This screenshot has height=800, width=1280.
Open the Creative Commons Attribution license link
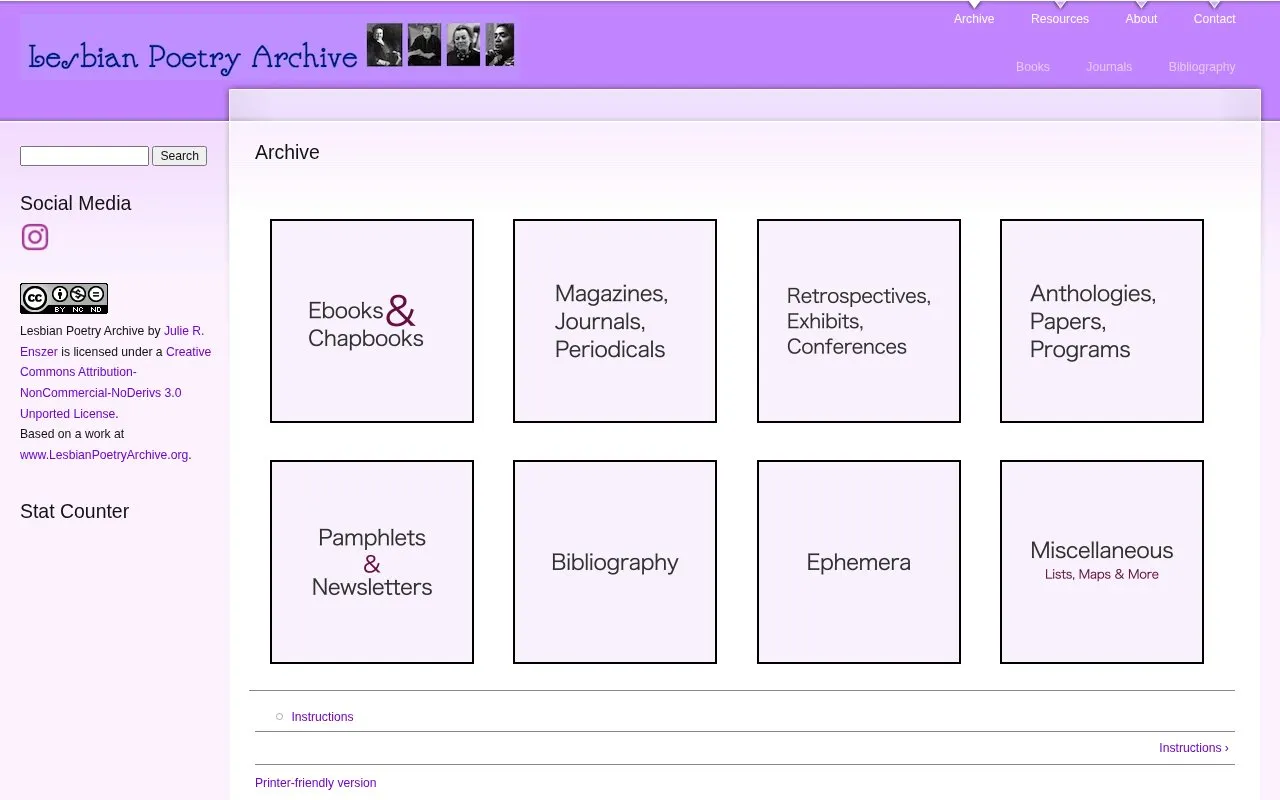[x=116, y=382]
